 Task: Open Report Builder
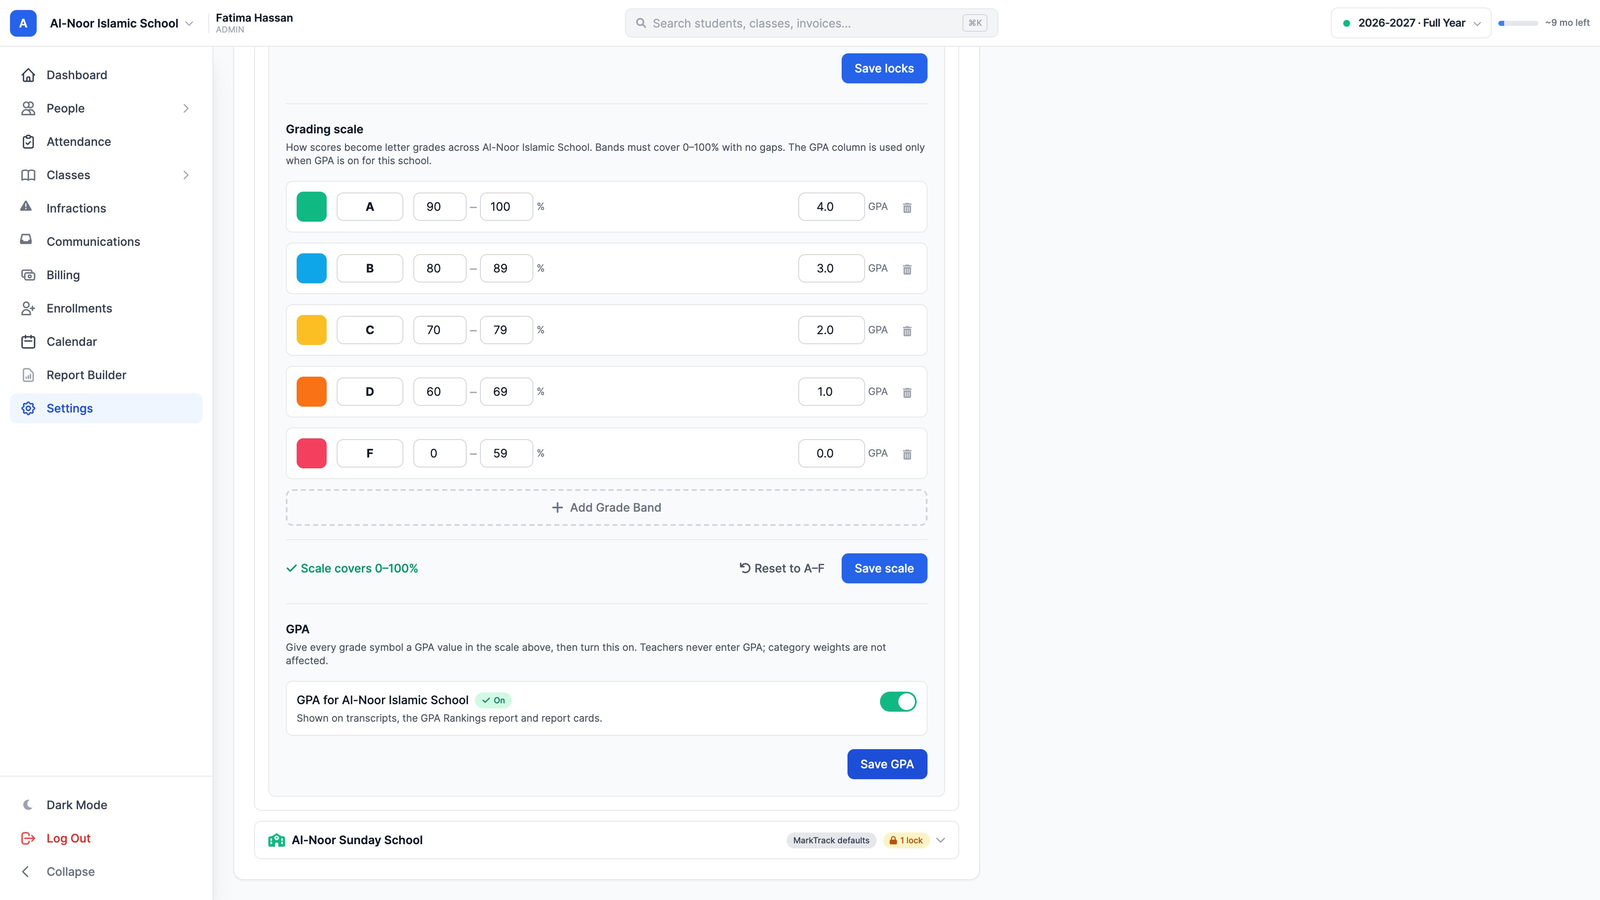(x=106, y=375)
